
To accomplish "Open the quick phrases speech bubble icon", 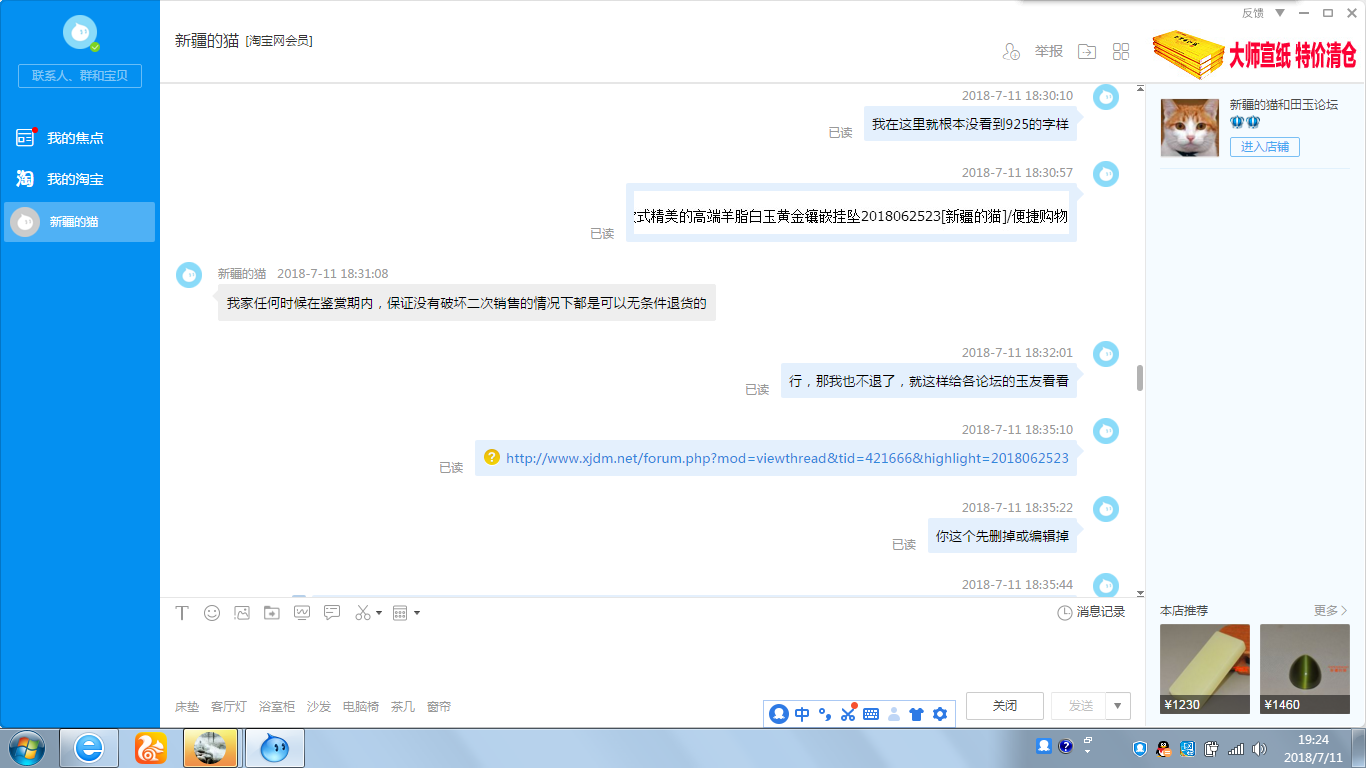I will pos(332,613).
